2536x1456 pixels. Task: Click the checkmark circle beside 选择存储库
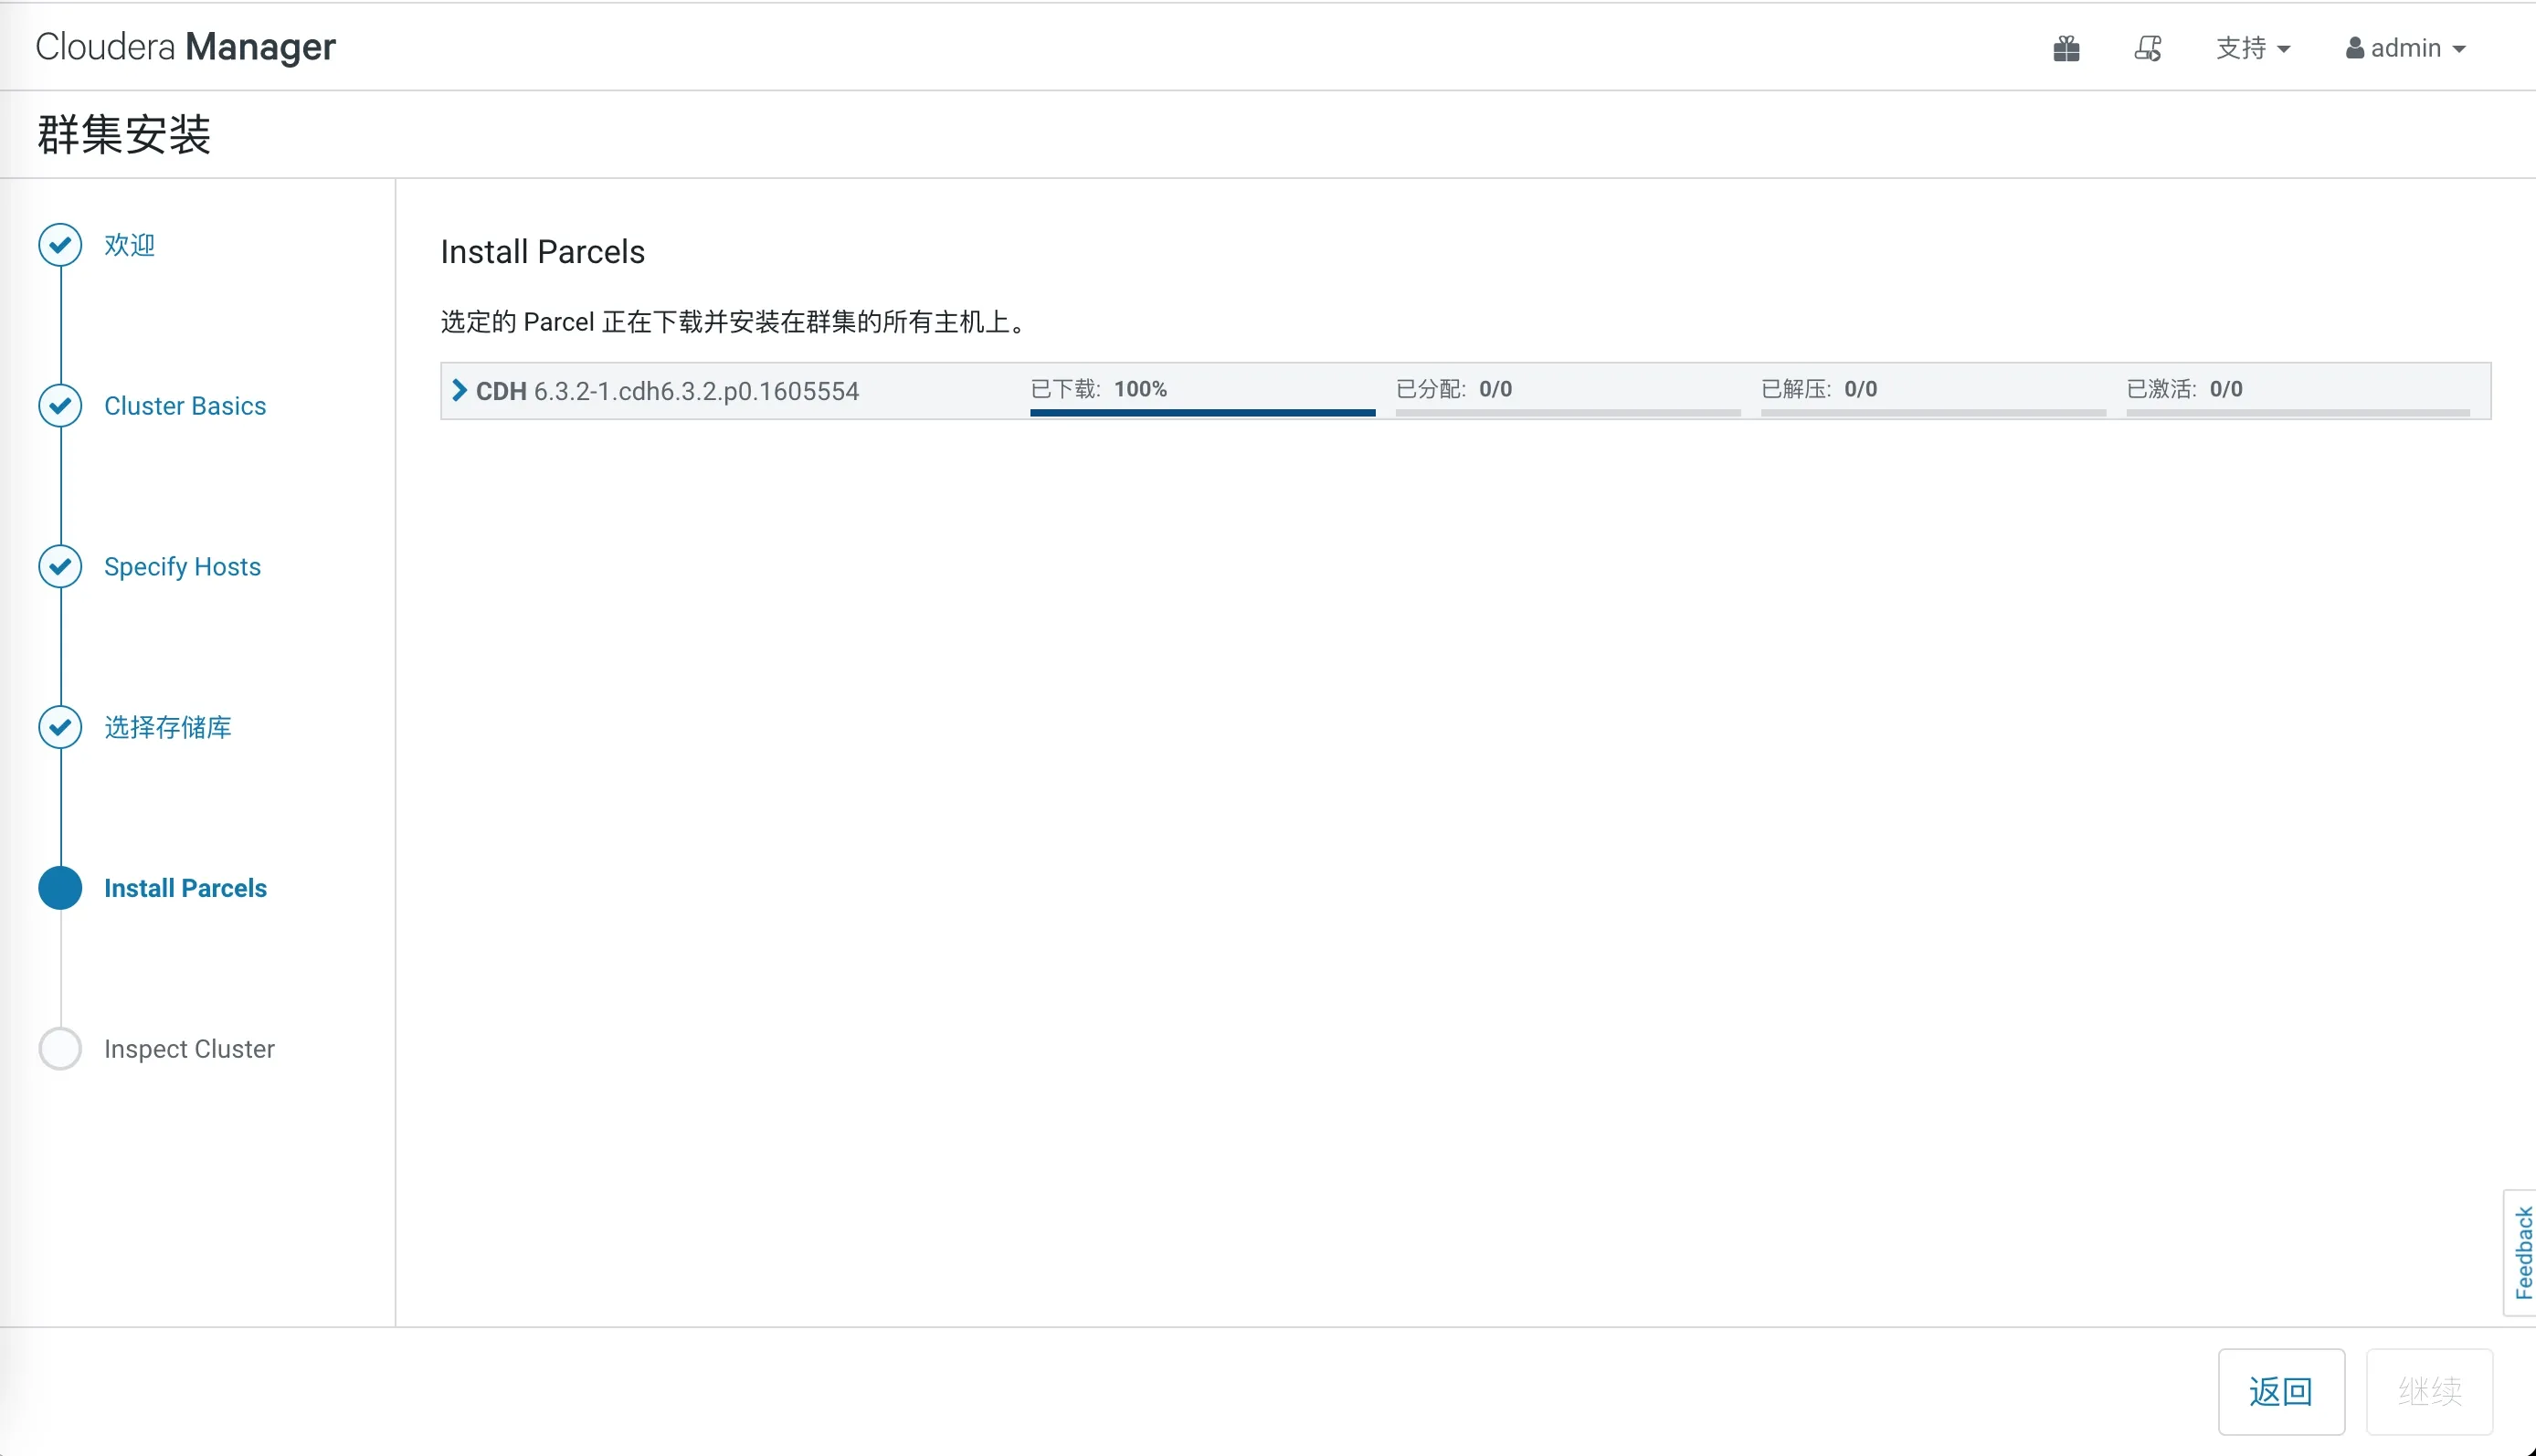coord(59,727)
